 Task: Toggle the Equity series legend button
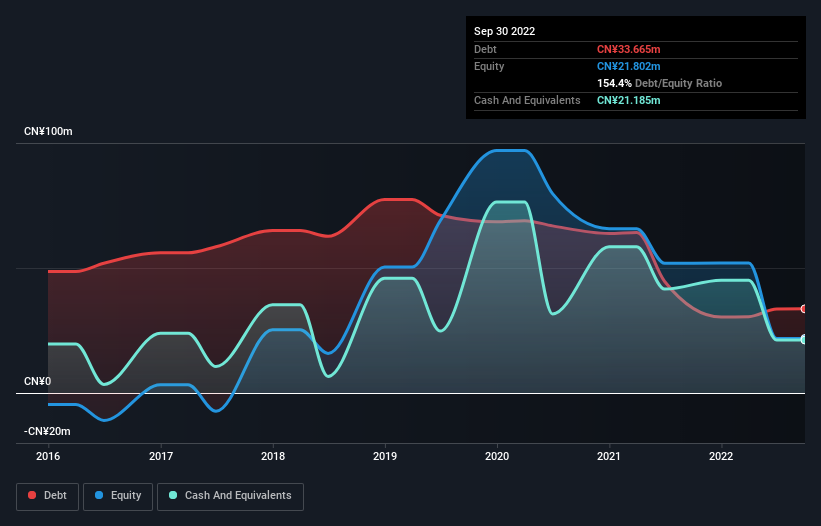tap(118, 496)
